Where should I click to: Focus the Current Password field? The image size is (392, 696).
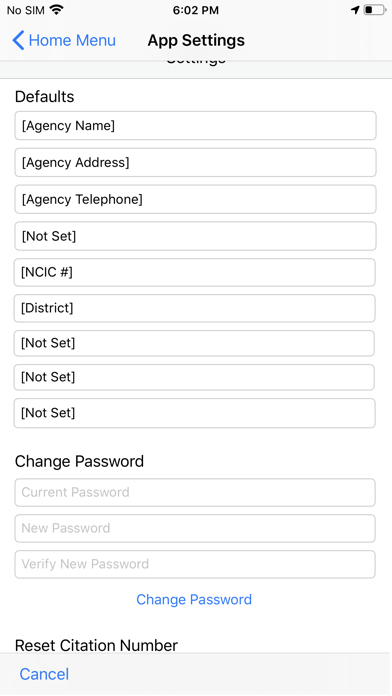pos(195,492)
